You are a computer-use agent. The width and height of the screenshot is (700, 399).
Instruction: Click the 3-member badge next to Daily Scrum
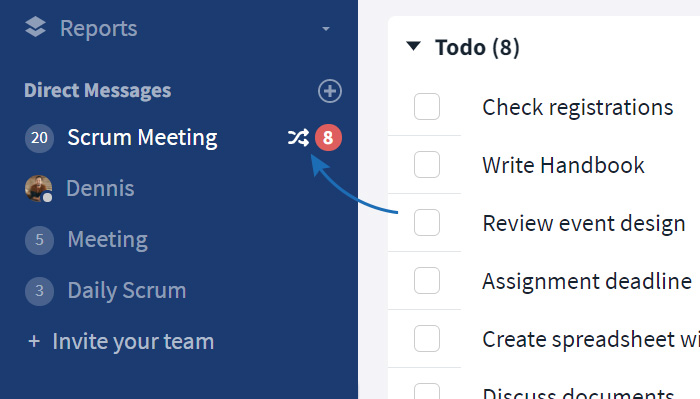point(39,291)
